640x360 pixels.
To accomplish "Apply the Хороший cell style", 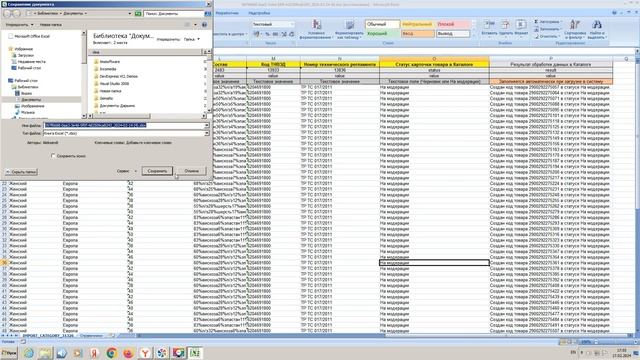I will [382, 33].
